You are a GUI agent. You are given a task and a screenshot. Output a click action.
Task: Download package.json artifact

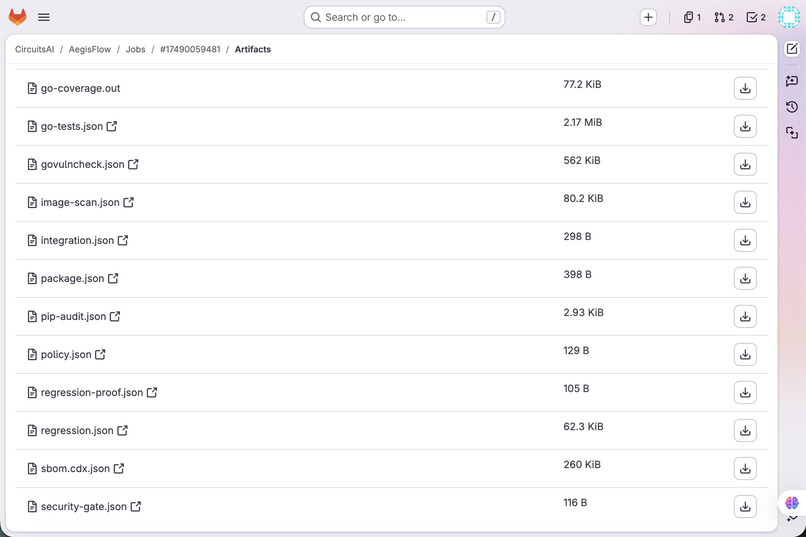click(745, 279)
